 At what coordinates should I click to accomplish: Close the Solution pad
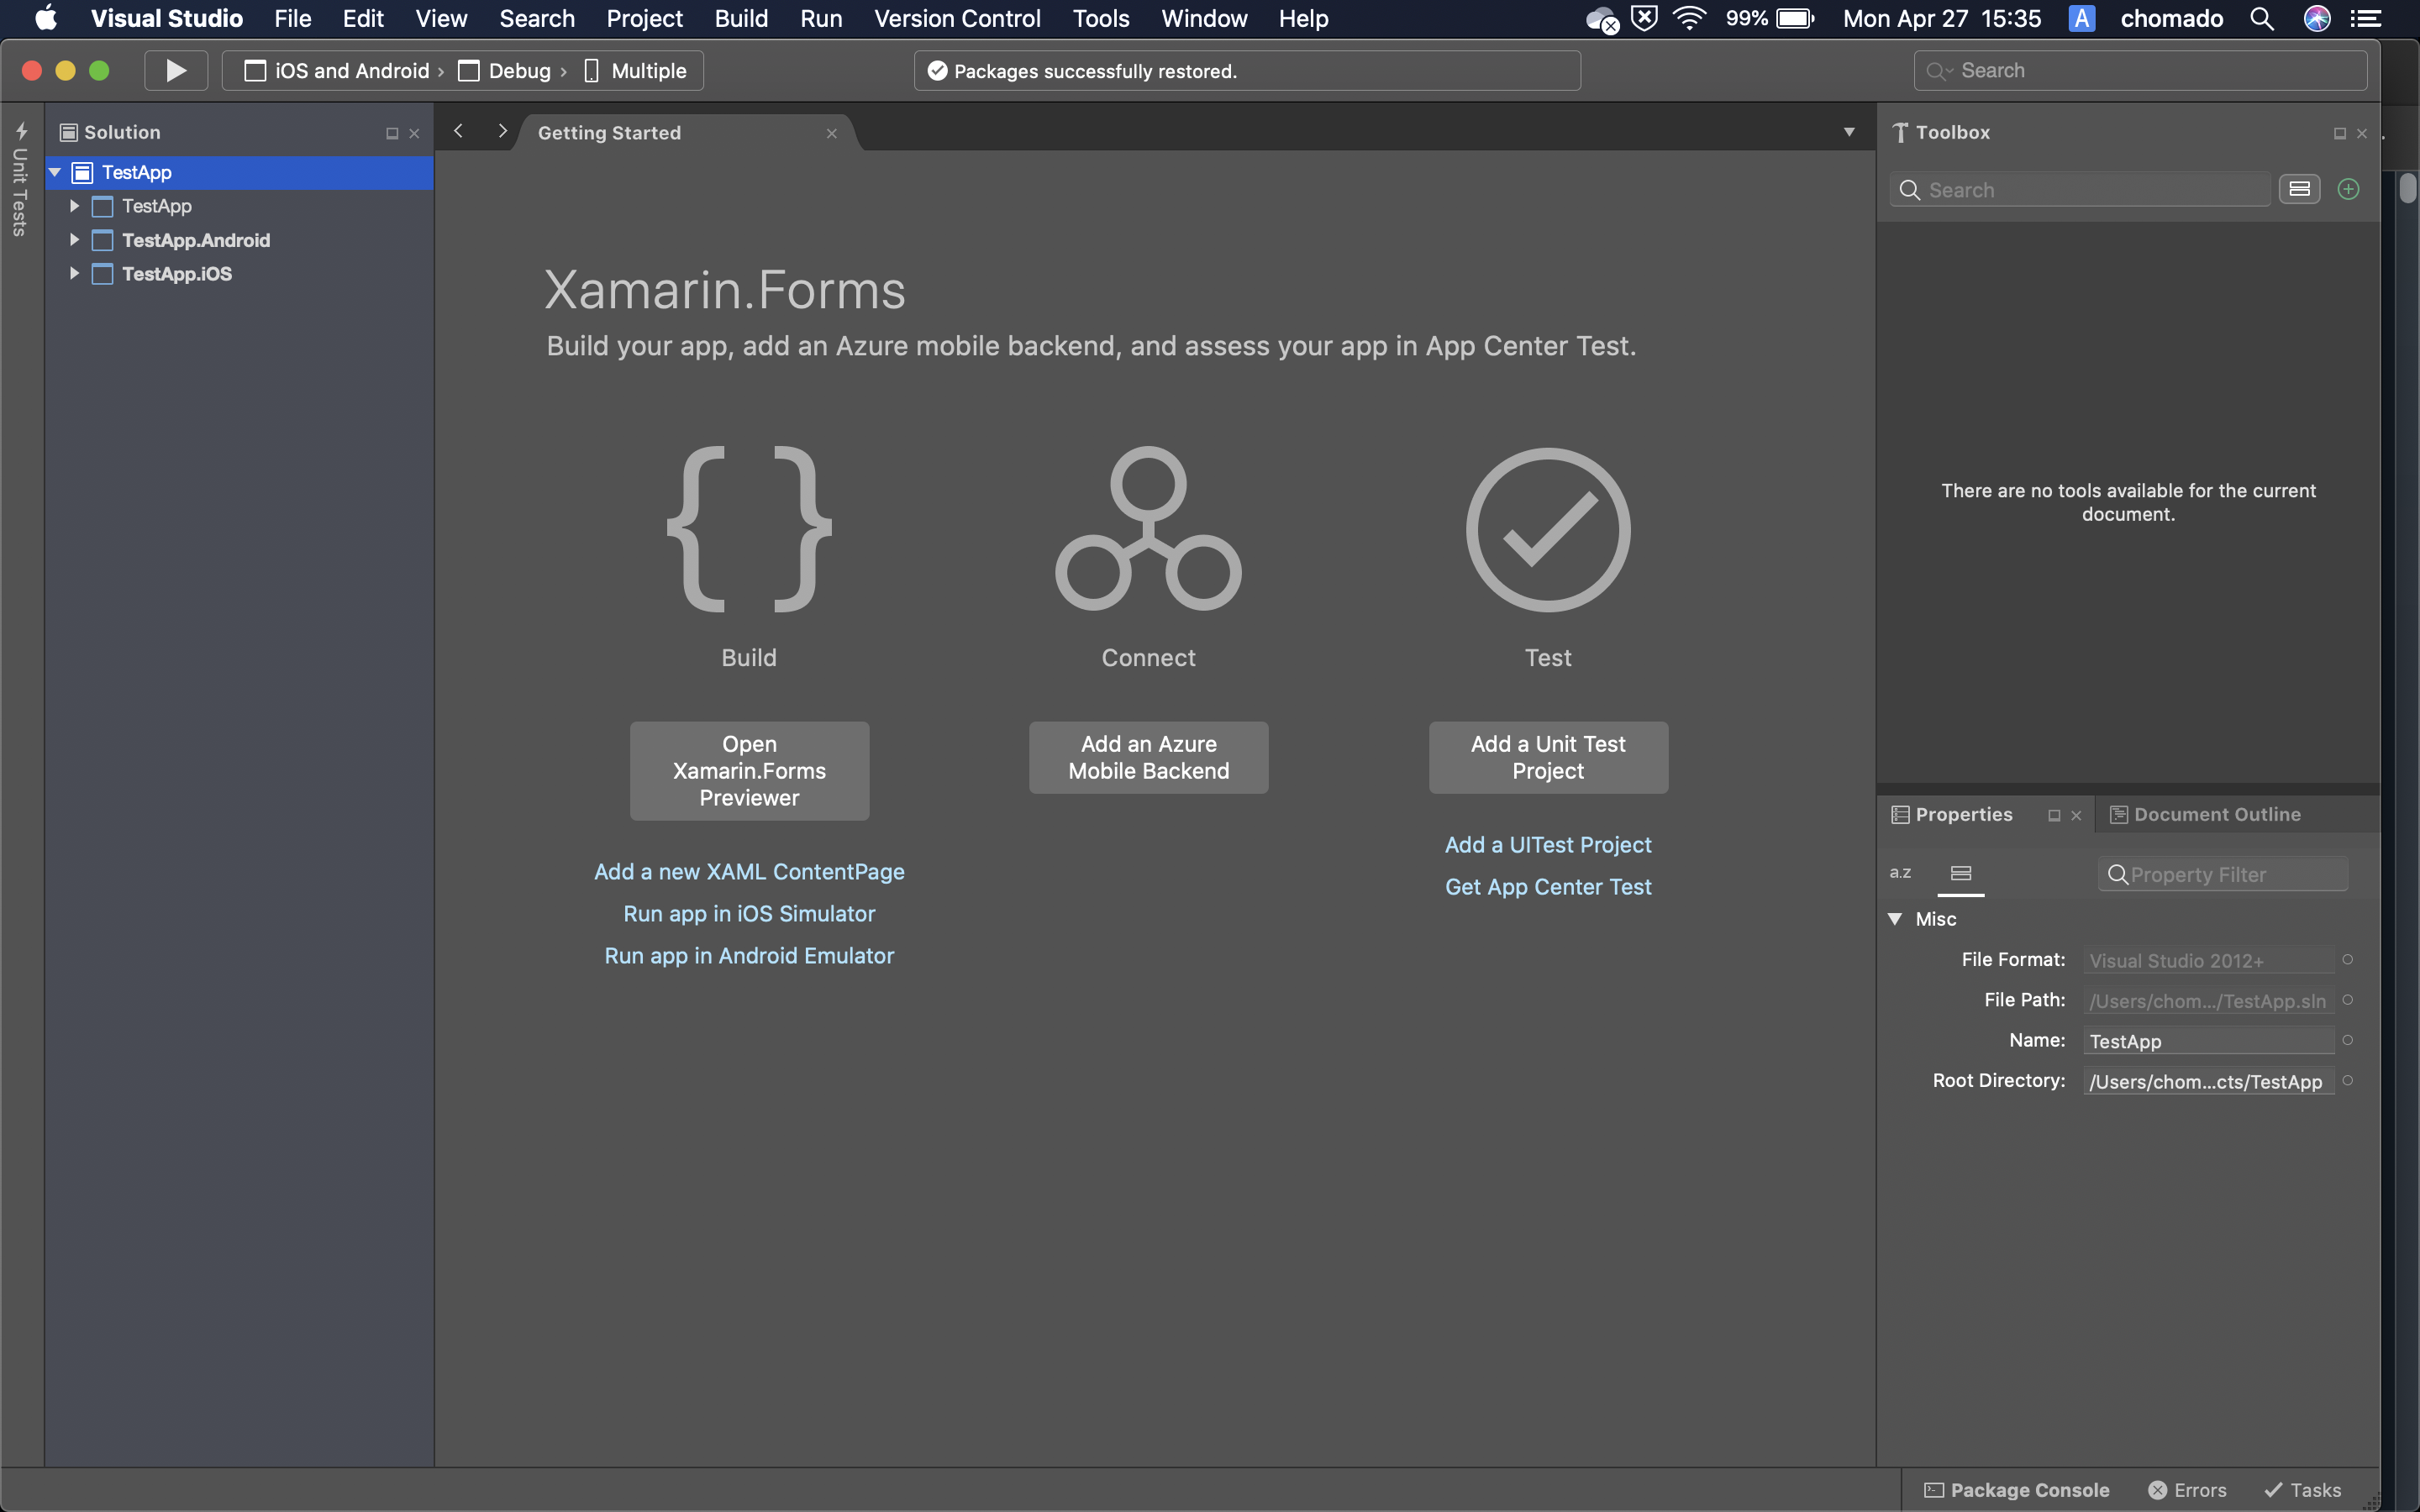tap(414, 133)
